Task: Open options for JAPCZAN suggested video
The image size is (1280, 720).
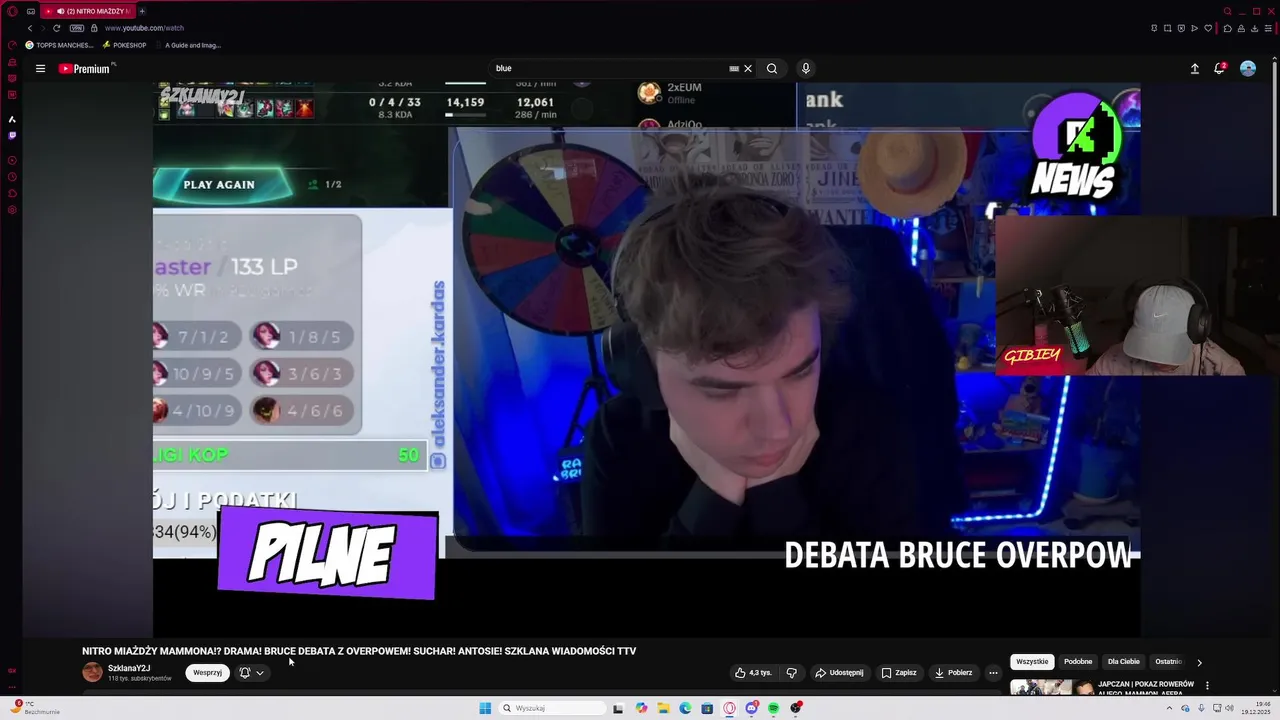Action: [x=1207, y=686]
